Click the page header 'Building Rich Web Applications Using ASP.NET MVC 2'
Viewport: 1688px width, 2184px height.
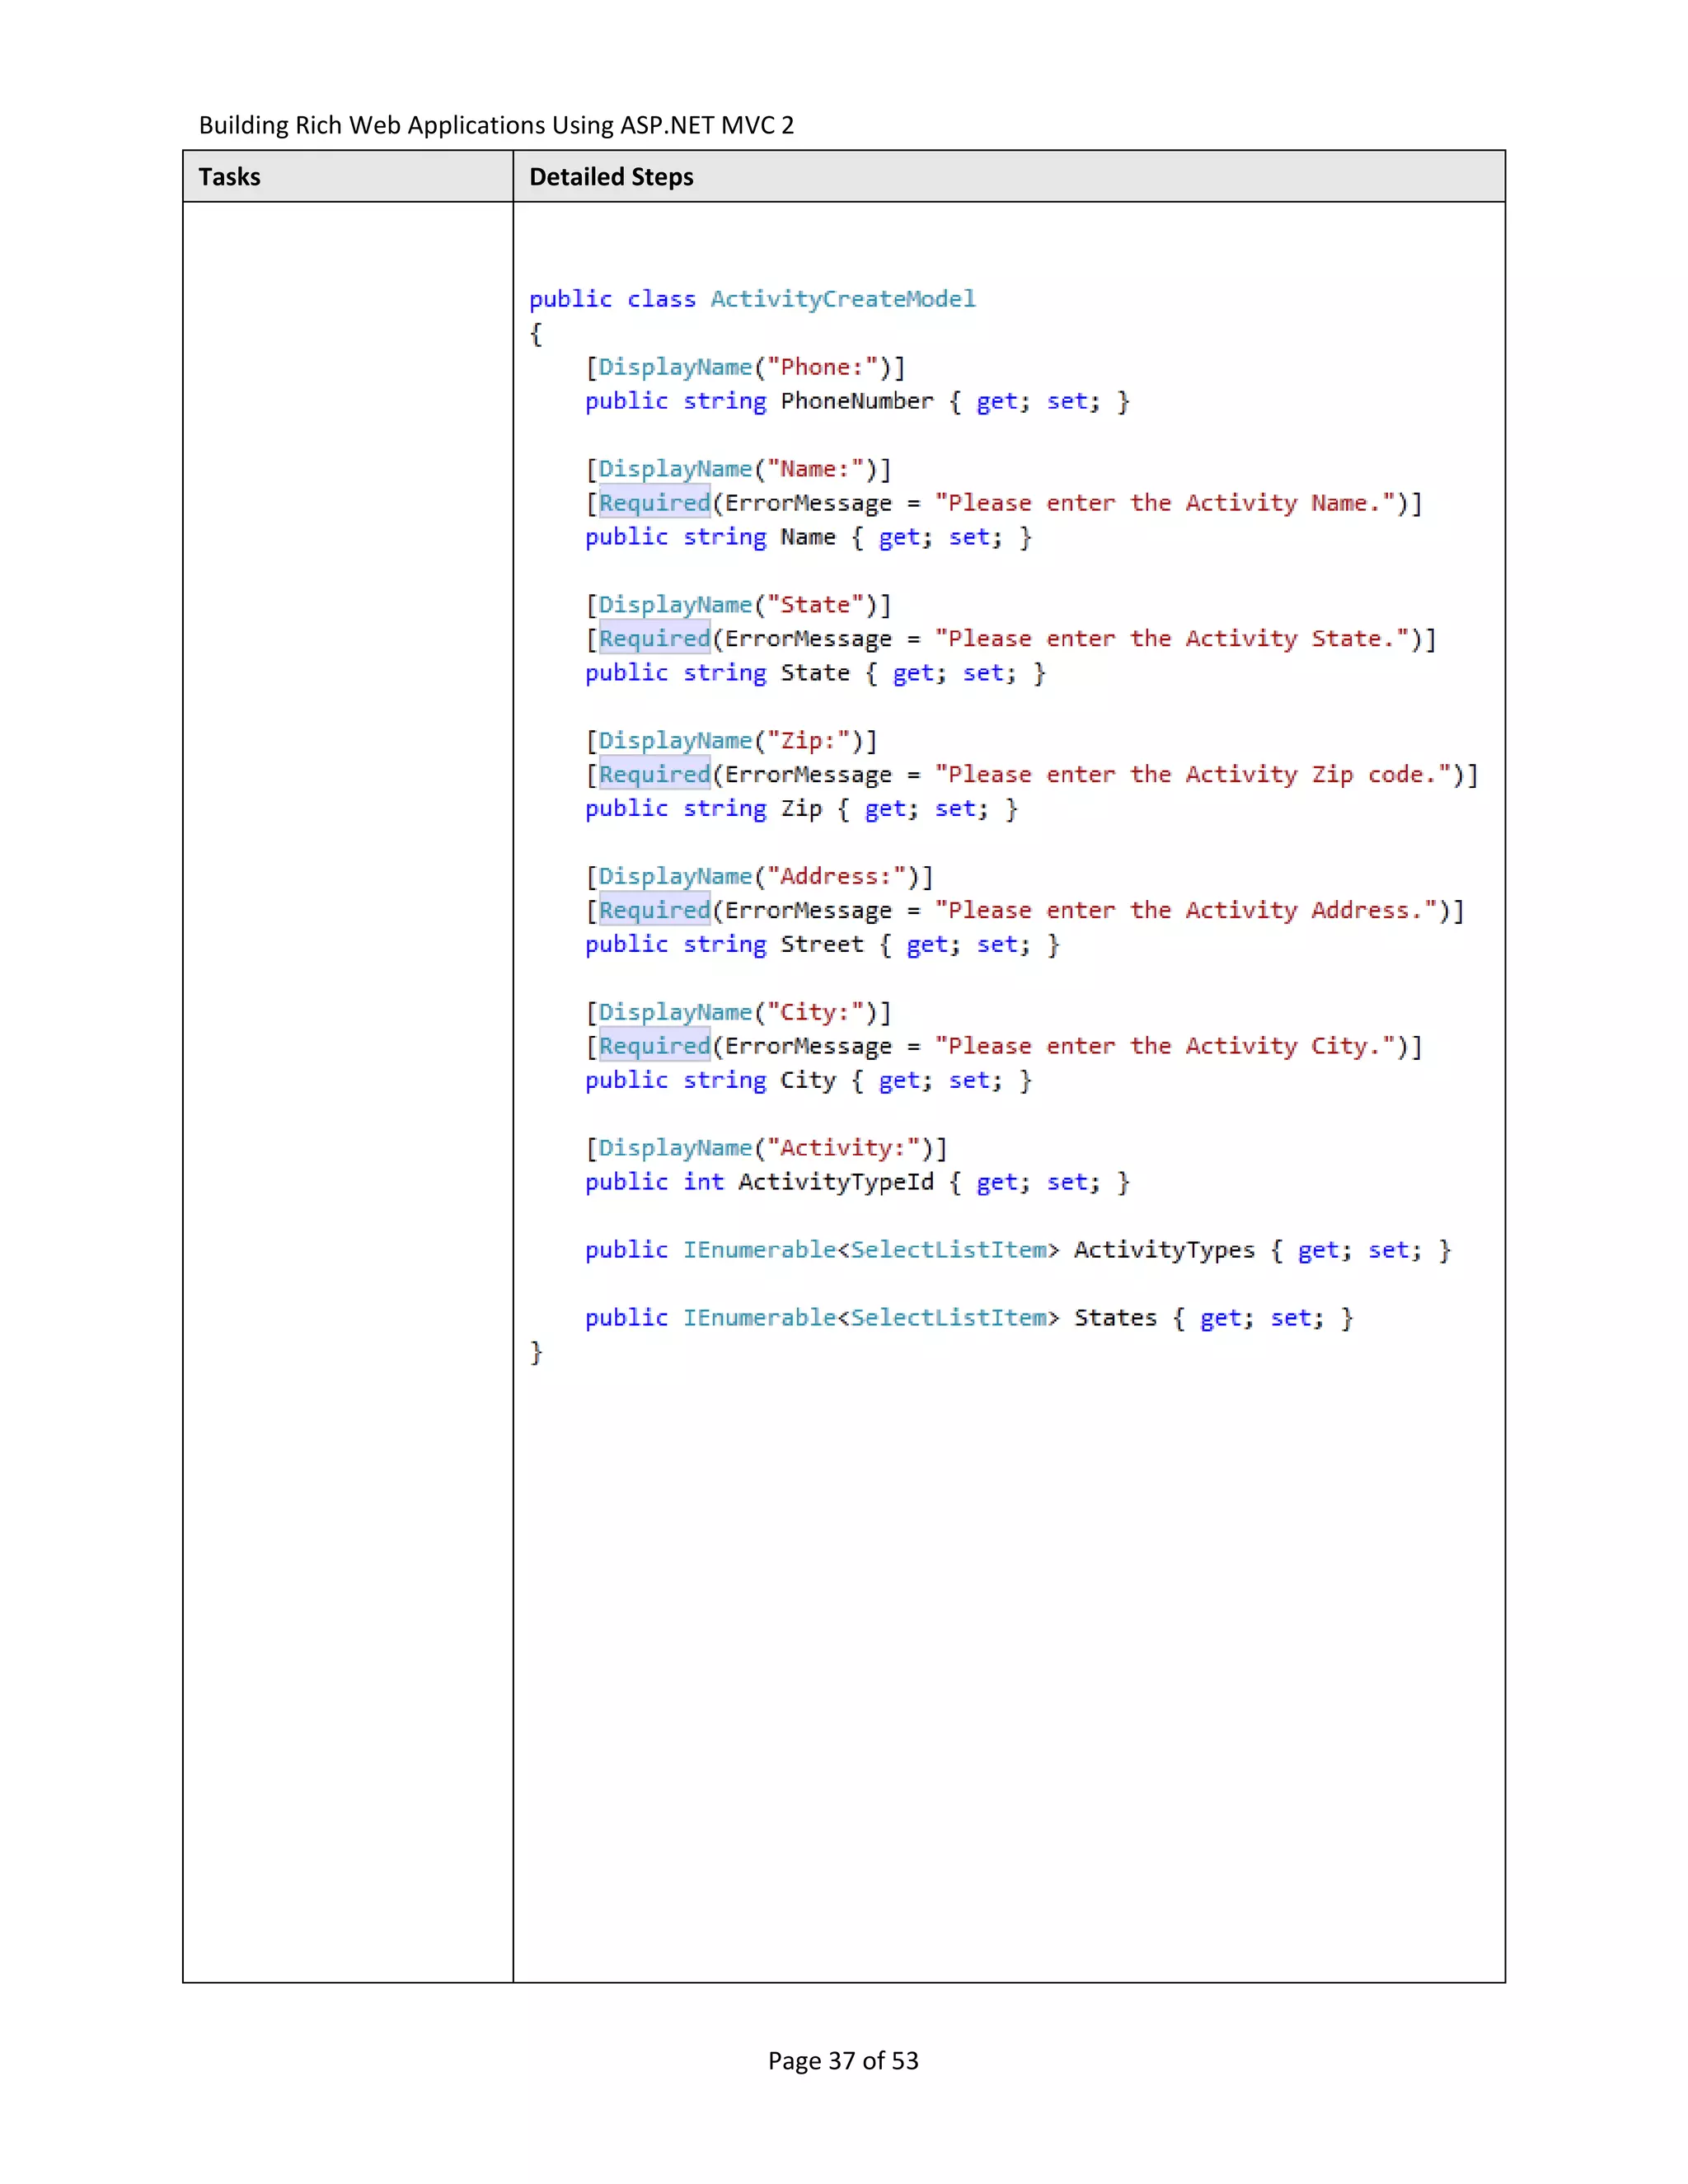(x=496, y=125)
